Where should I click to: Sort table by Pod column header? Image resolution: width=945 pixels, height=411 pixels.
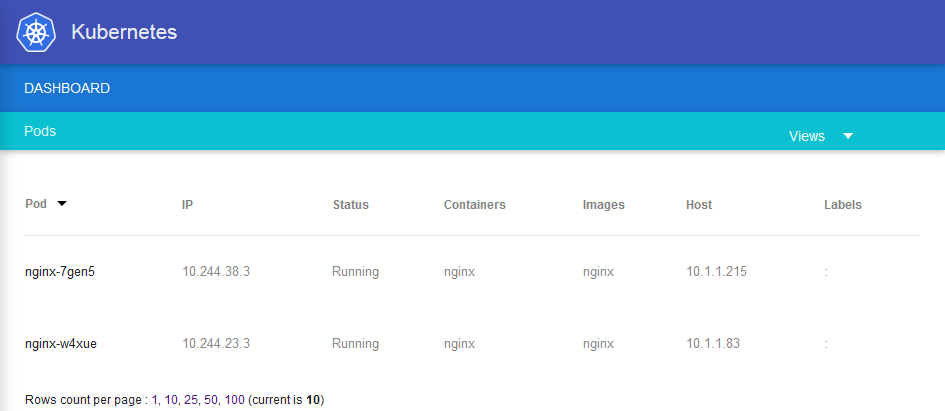click(x=36, y=204)
